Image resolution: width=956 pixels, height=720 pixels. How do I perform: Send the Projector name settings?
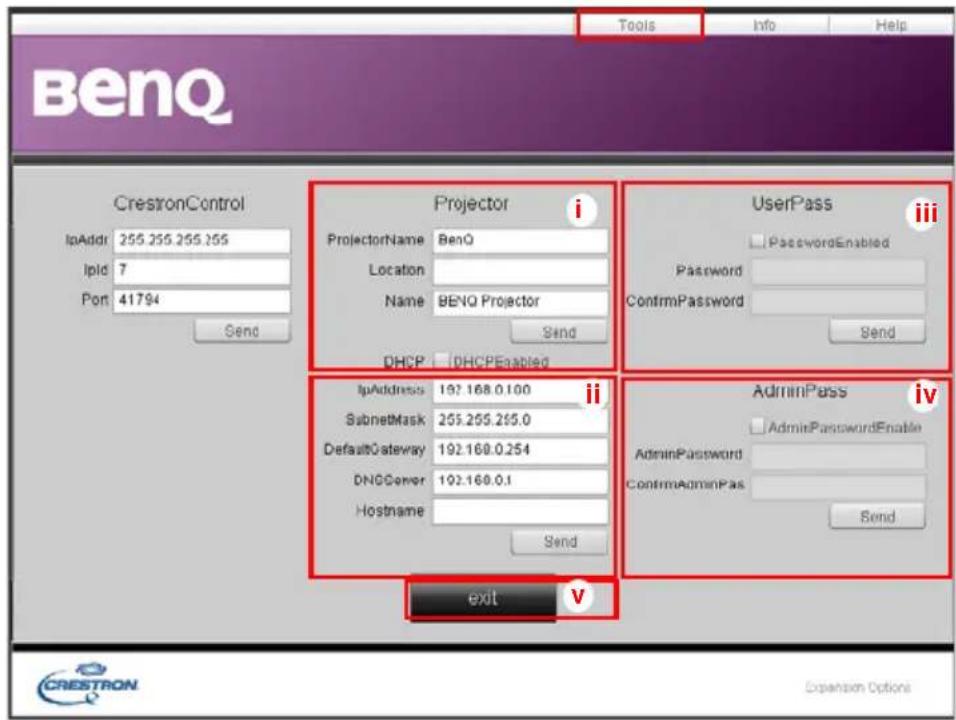[559, 332]
